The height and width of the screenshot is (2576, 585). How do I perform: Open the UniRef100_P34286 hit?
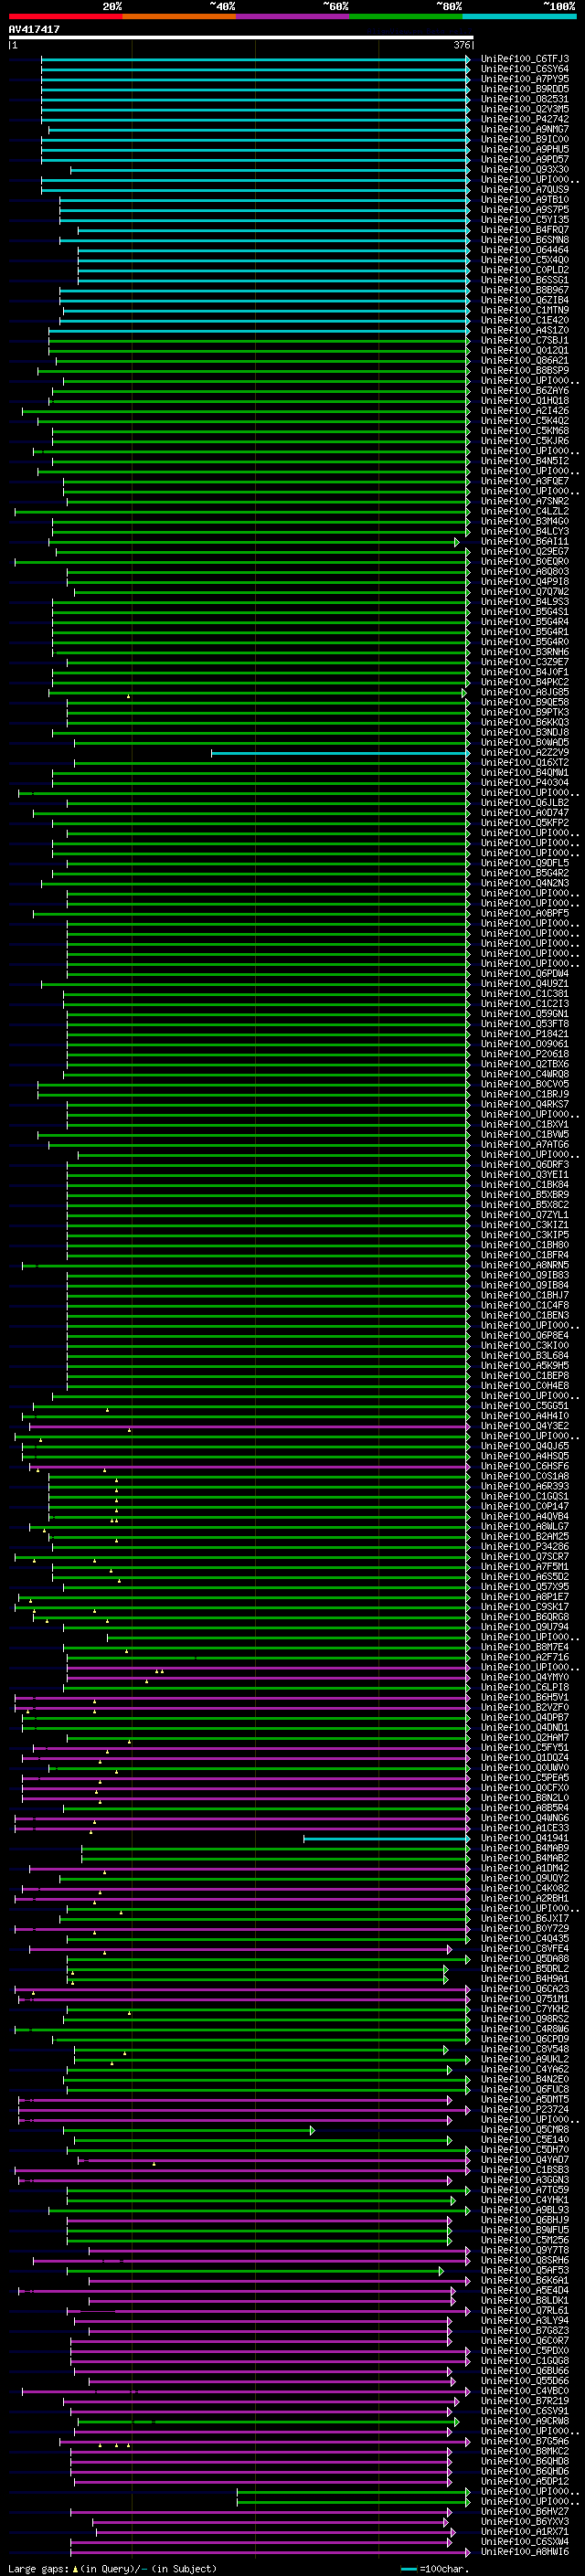click(x=524, y=1547)
